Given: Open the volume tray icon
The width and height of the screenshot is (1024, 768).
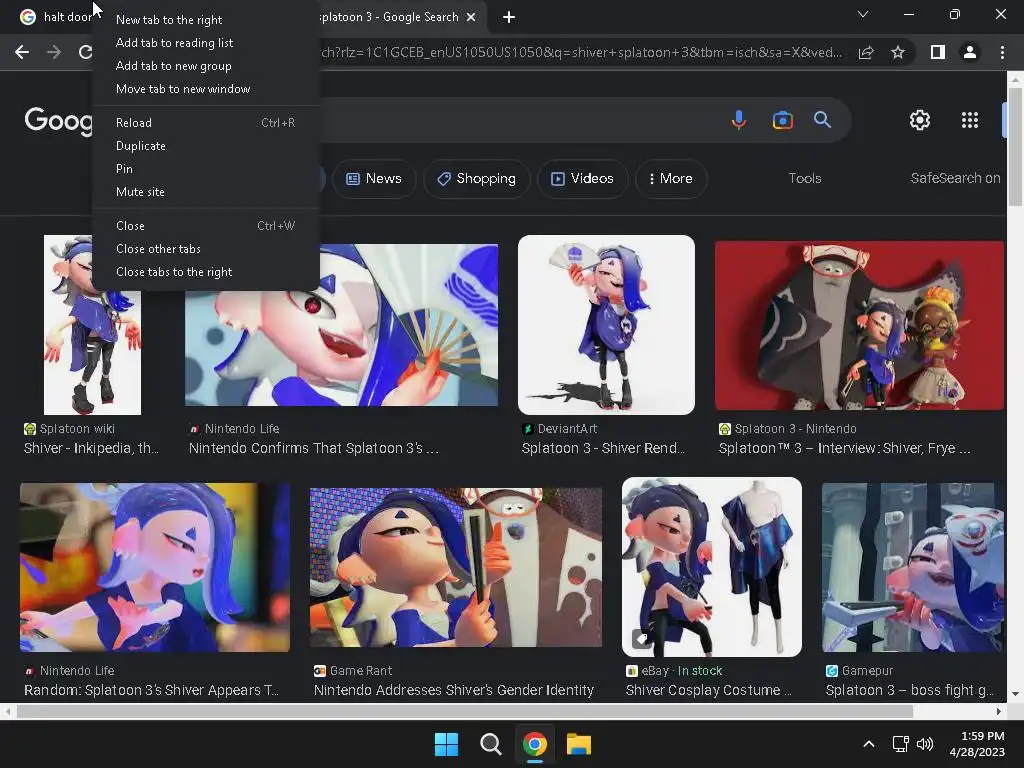Looking at the screenshot, I should pyautogui.click(x=925, y=744).
